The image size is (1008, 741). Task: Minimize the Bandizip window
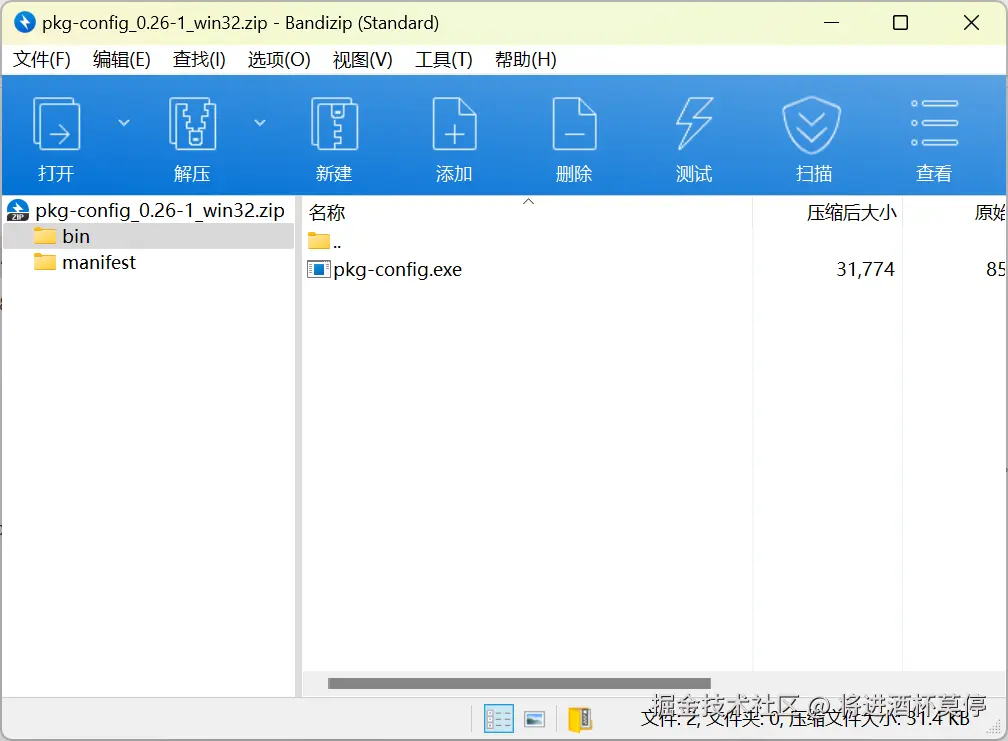point(832,22)
